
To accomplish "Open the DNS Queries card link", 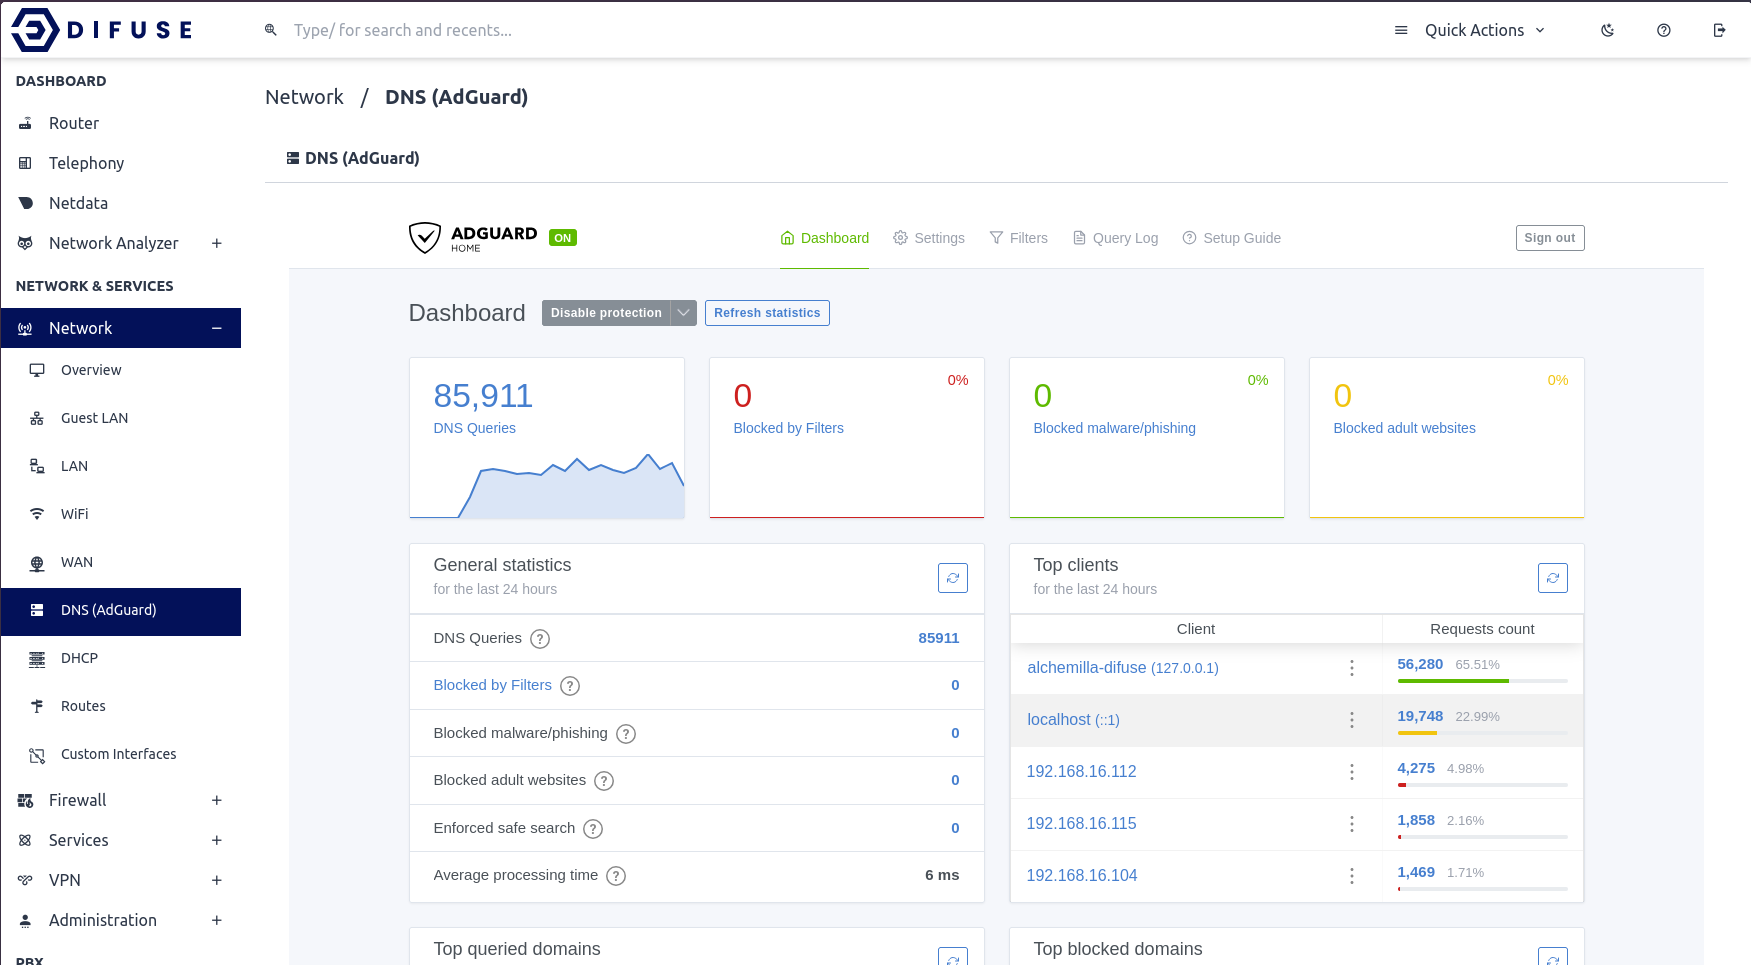I will [474, 428].
